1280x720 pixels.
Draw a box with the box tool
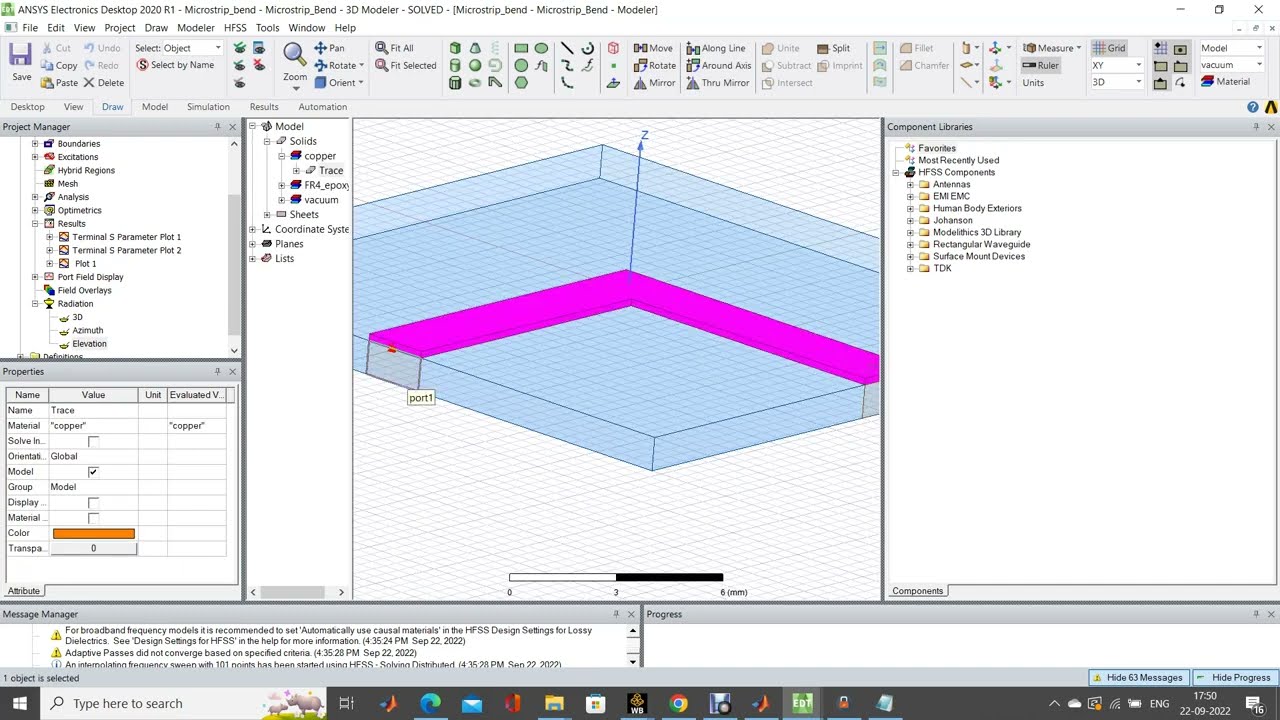[455, 48]
